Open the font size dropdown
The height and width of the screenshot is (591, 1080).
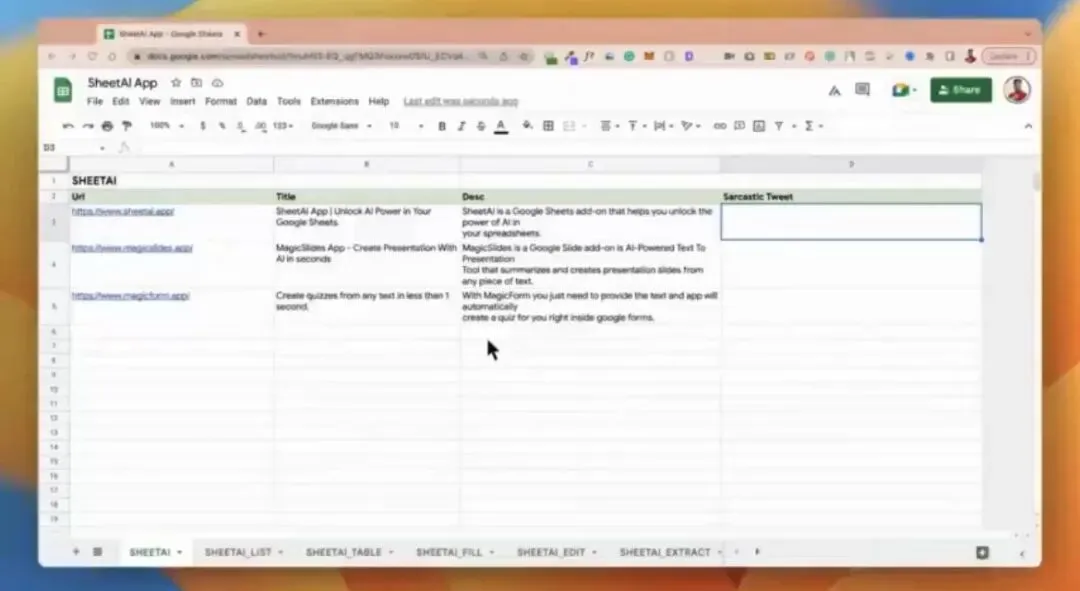[406, 126]
